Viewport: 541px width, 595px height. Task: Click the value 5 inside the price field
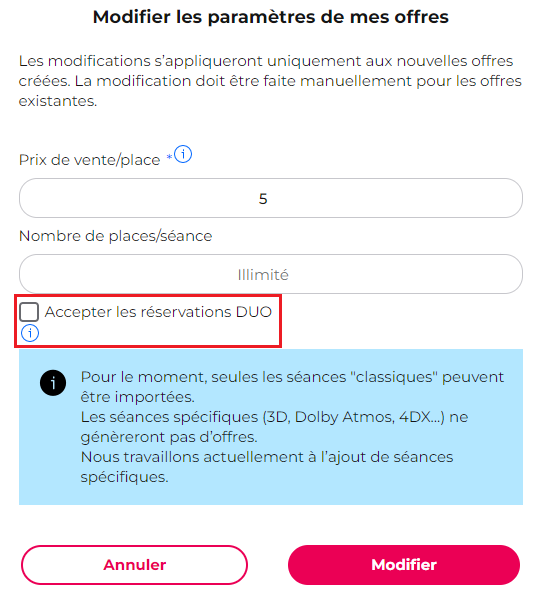point(263,199)
